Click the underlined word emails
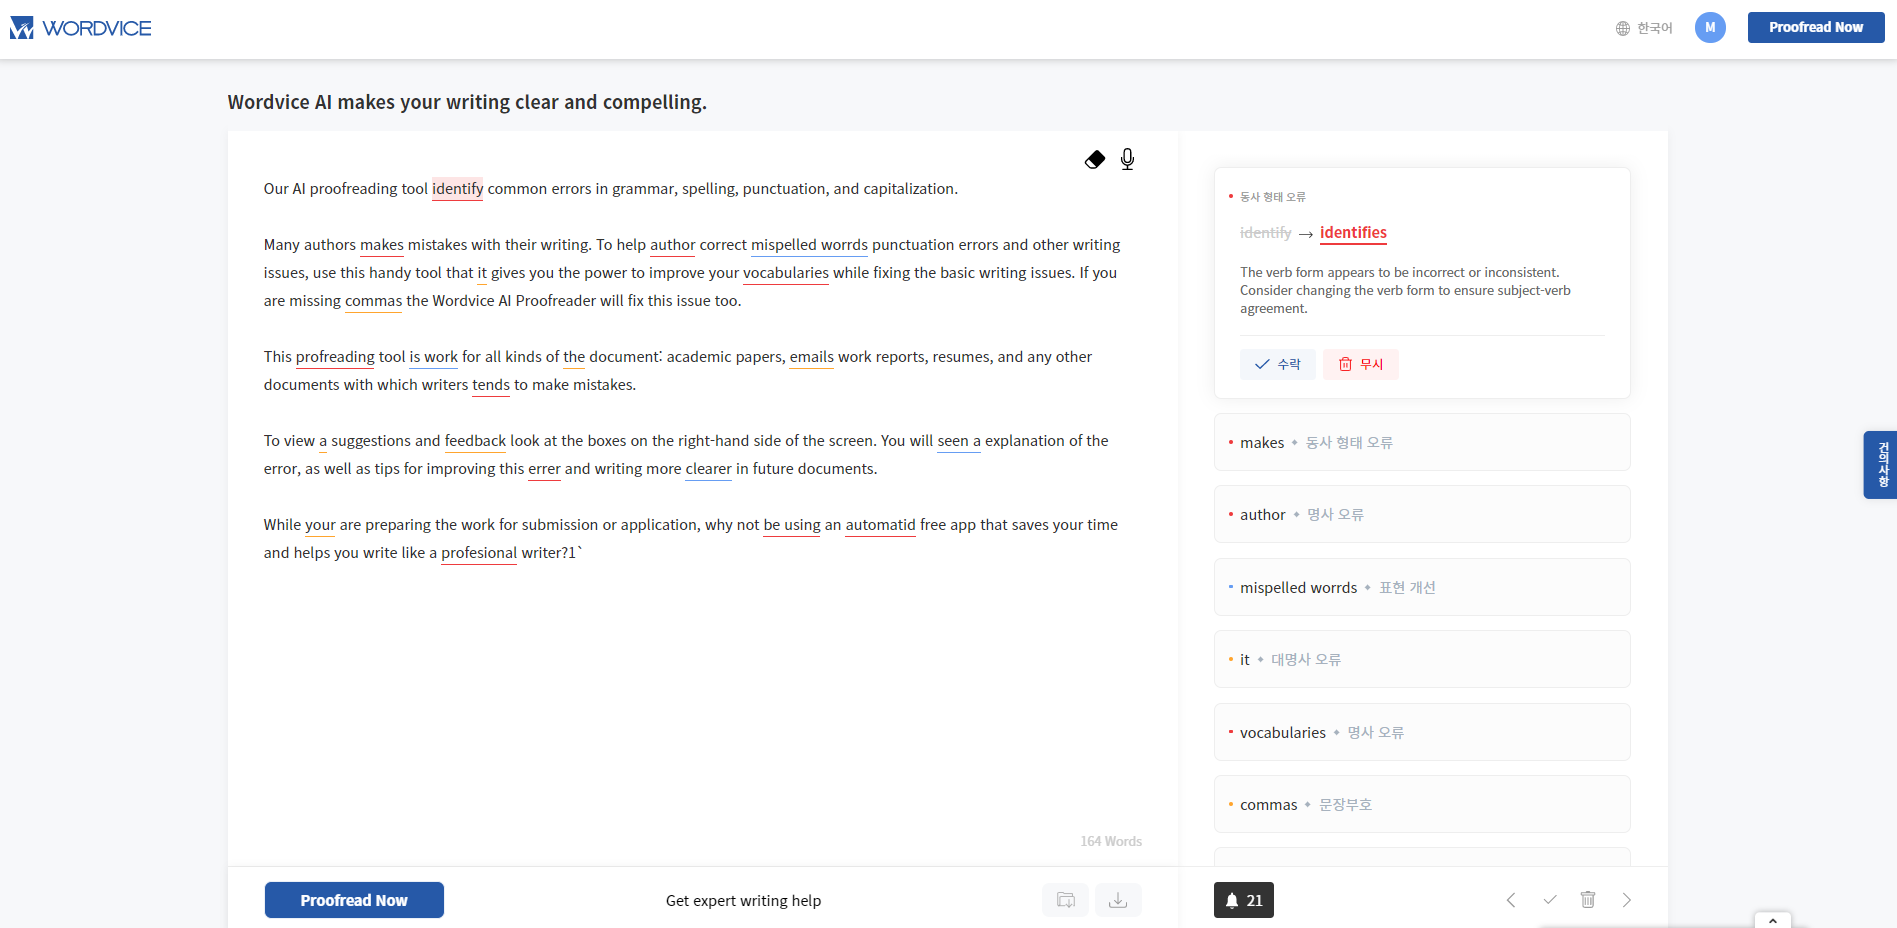The height and width of the screenshot is (928, 1897). pyautogui.click(x=811, y=357)
